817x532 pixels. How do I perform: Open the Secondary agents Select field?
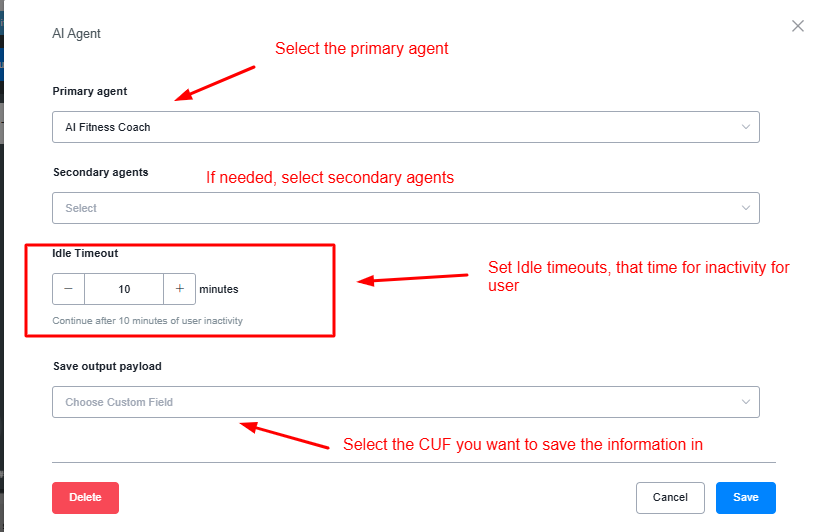tap(400, 208)
